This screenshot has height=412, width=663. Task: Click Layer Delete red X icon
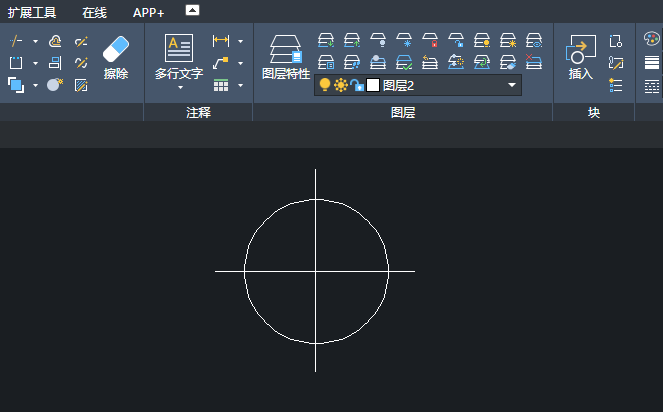534,62
